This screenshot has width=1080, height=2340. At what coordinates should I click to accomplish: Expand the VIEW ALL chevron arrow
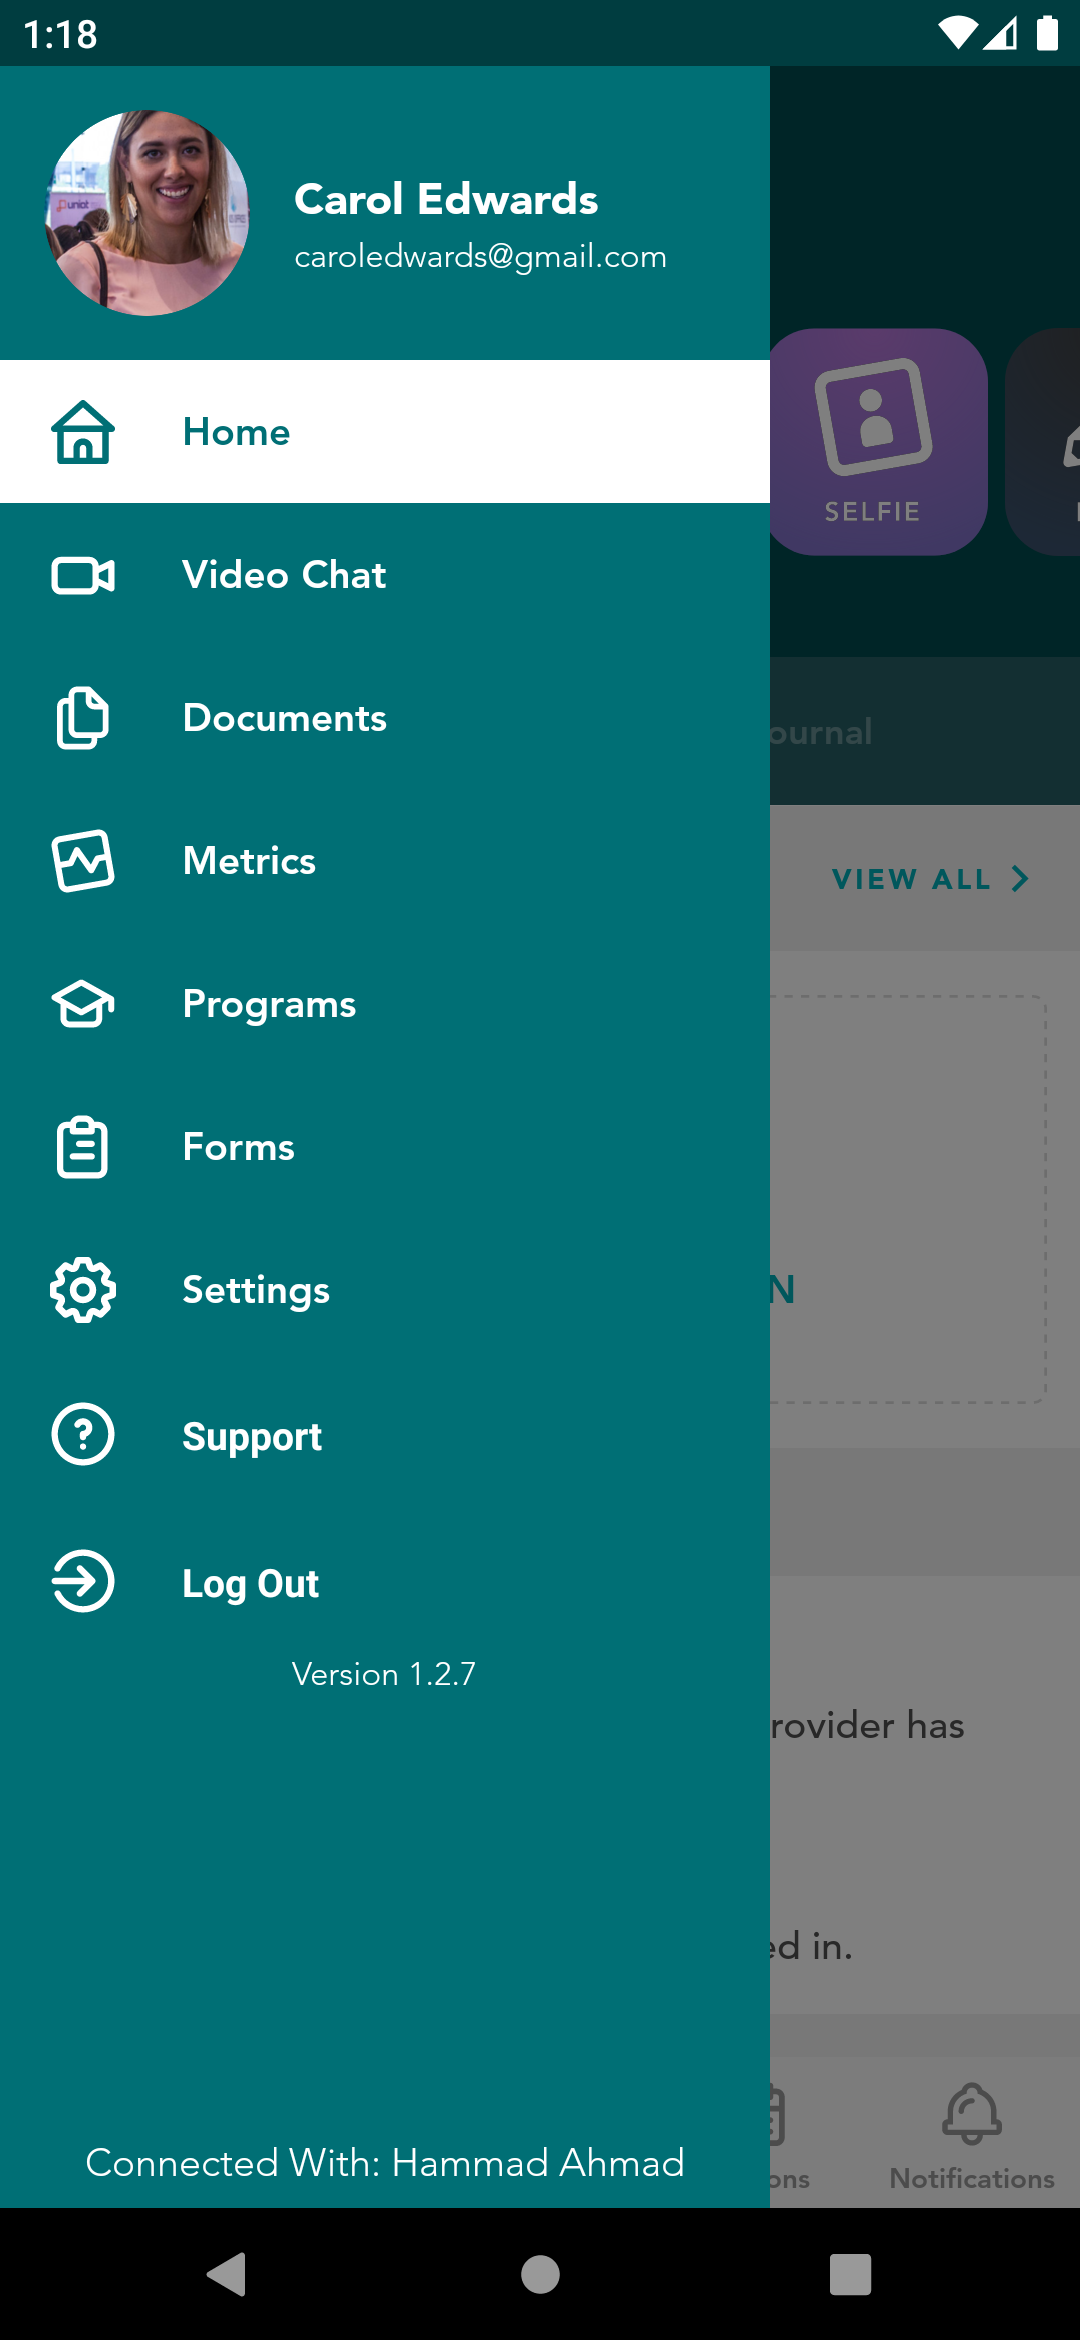[x=1019, y=879]
